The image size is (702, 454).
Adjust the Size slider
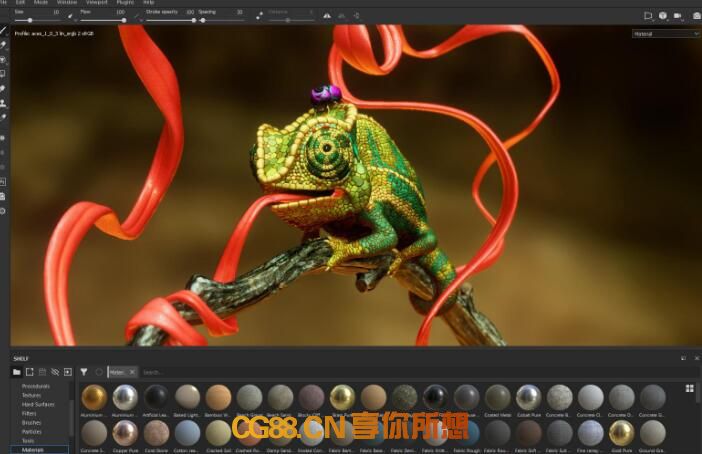click(x=30, y=20)
